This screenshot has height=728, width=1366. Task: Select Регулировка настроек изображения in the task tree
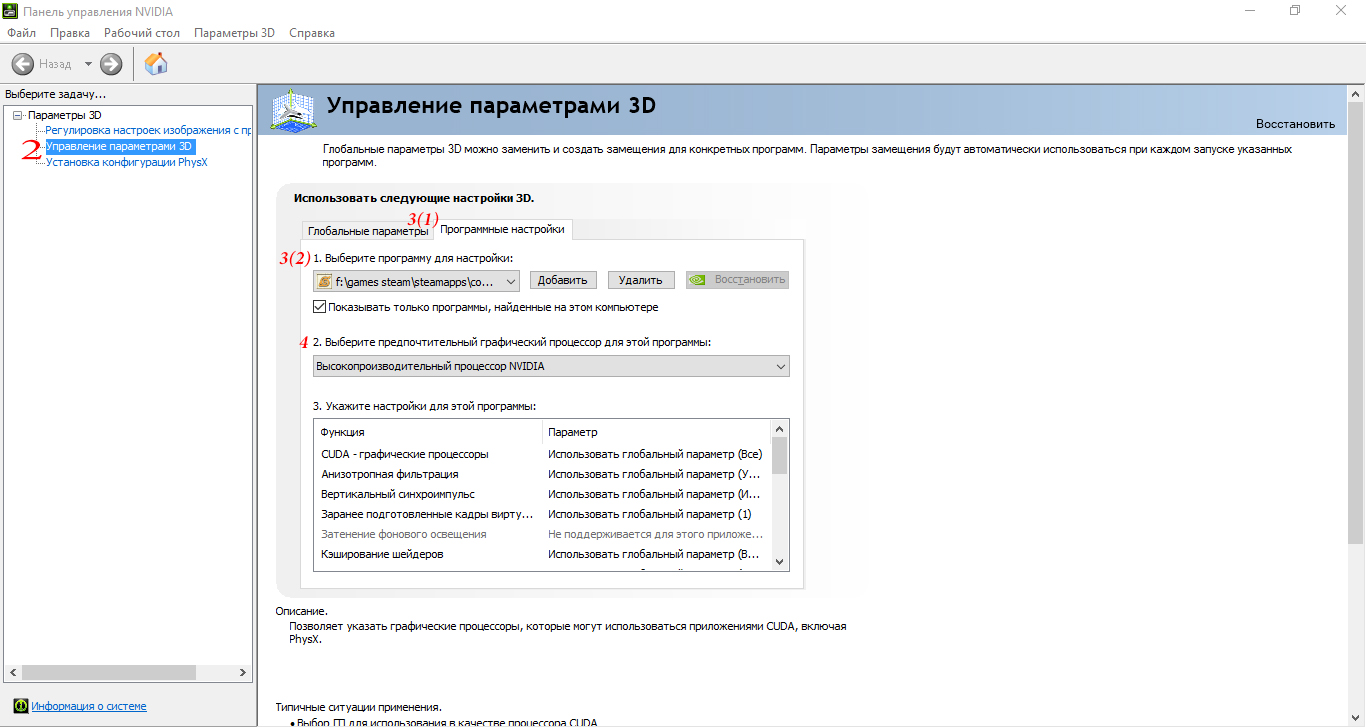[148, 130]
